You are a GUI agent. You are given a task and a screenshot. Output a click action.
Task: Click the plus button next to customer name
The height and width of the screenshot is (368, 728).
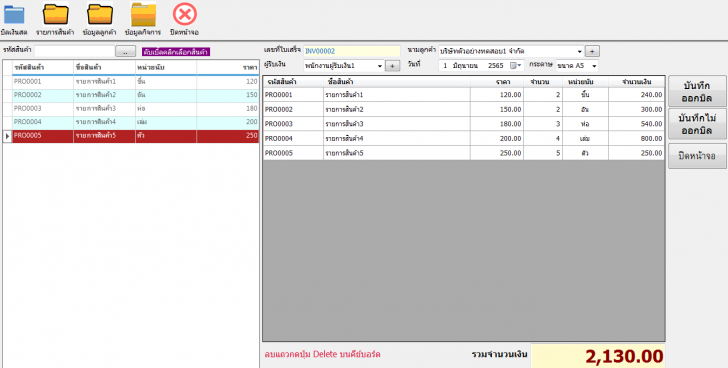[x=592, y=52]
